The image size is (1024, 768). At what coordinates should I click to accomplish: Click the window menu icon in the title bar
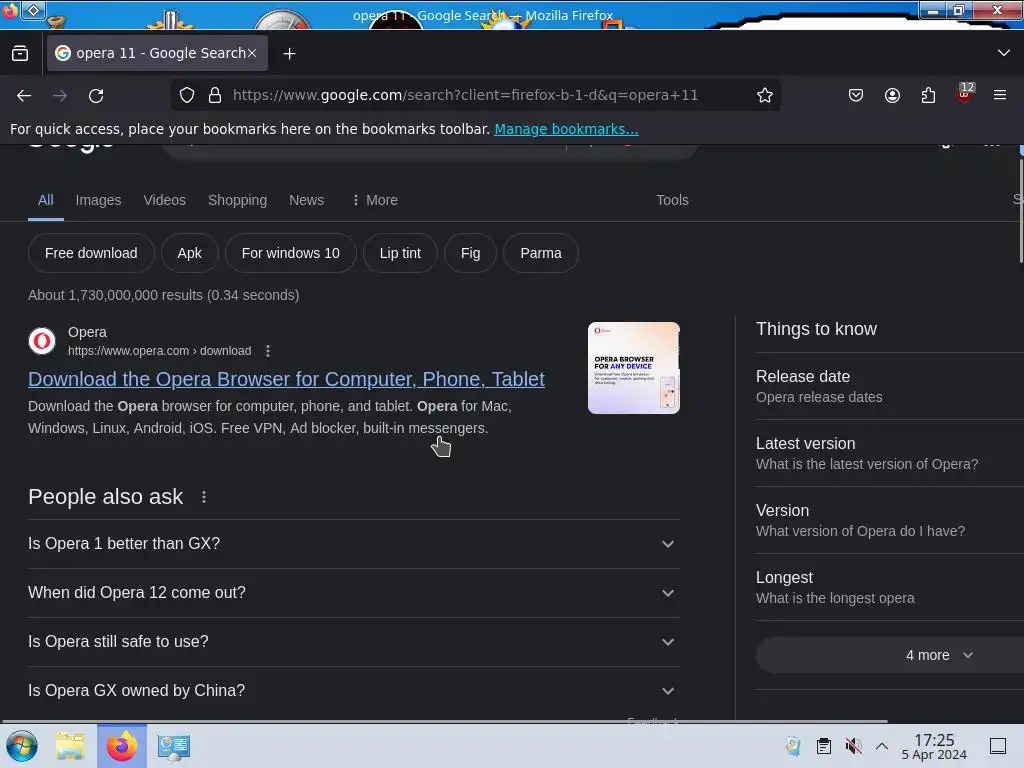tap(33, 10)
